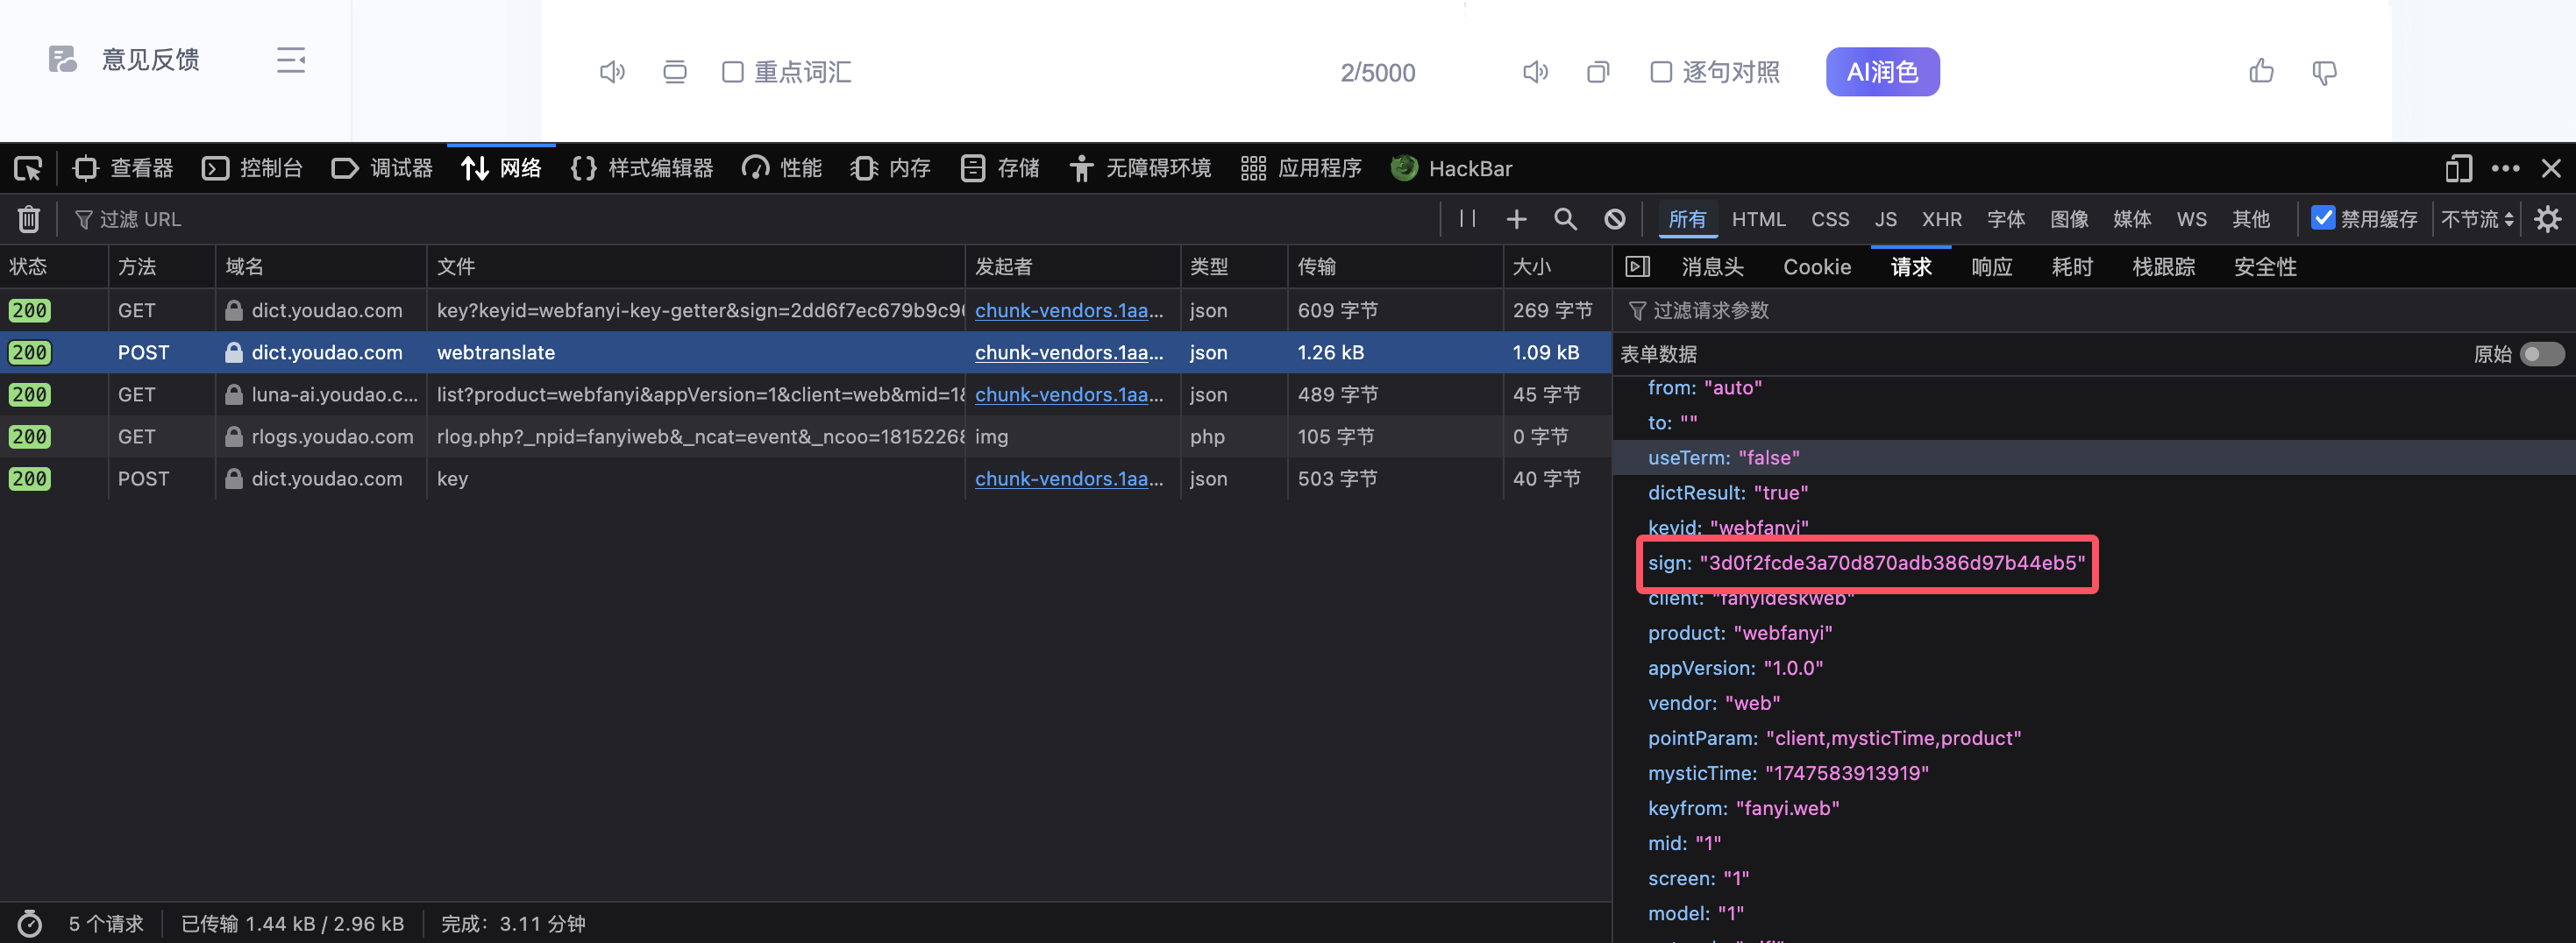
Task: Clear the network request list with trash icon
Action: (29, 219)
